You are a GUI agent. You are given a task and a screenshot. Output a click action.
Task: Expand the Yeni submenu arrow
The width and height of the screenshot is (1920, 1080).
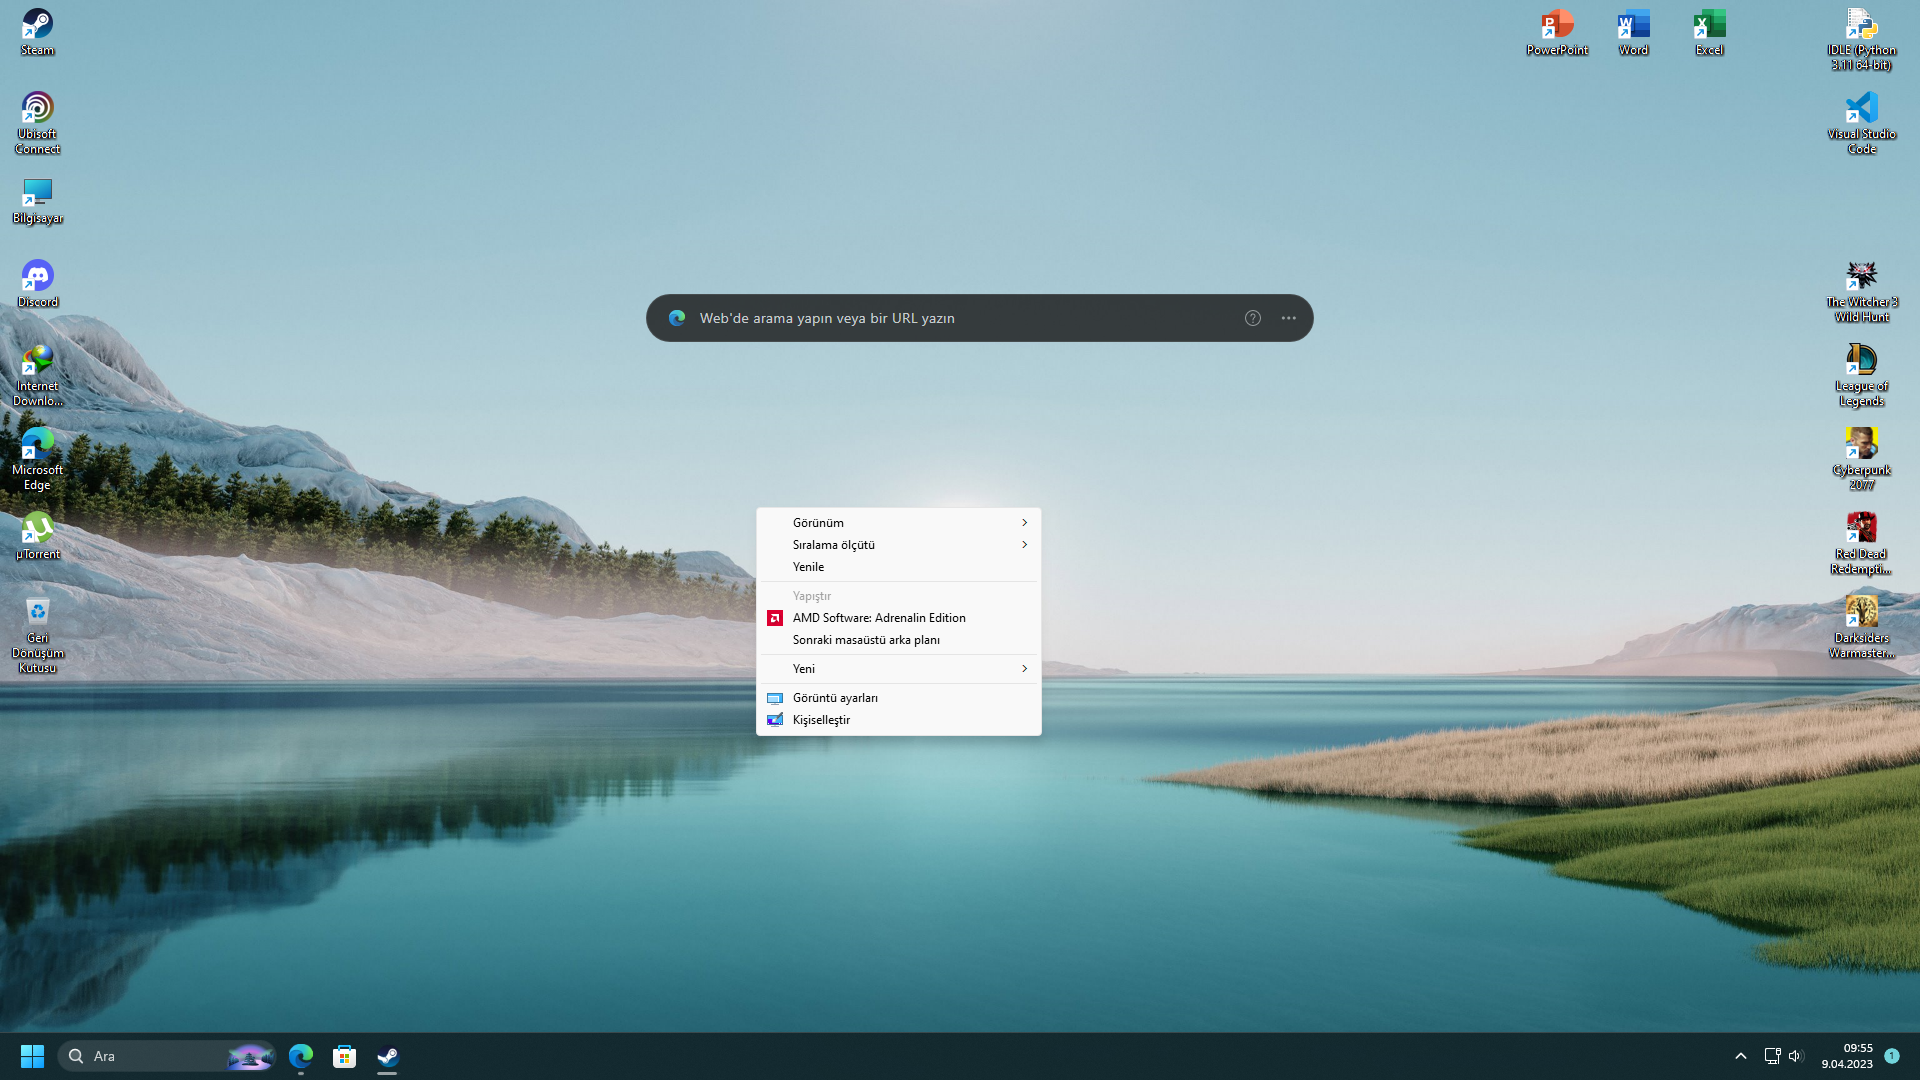1024,669
